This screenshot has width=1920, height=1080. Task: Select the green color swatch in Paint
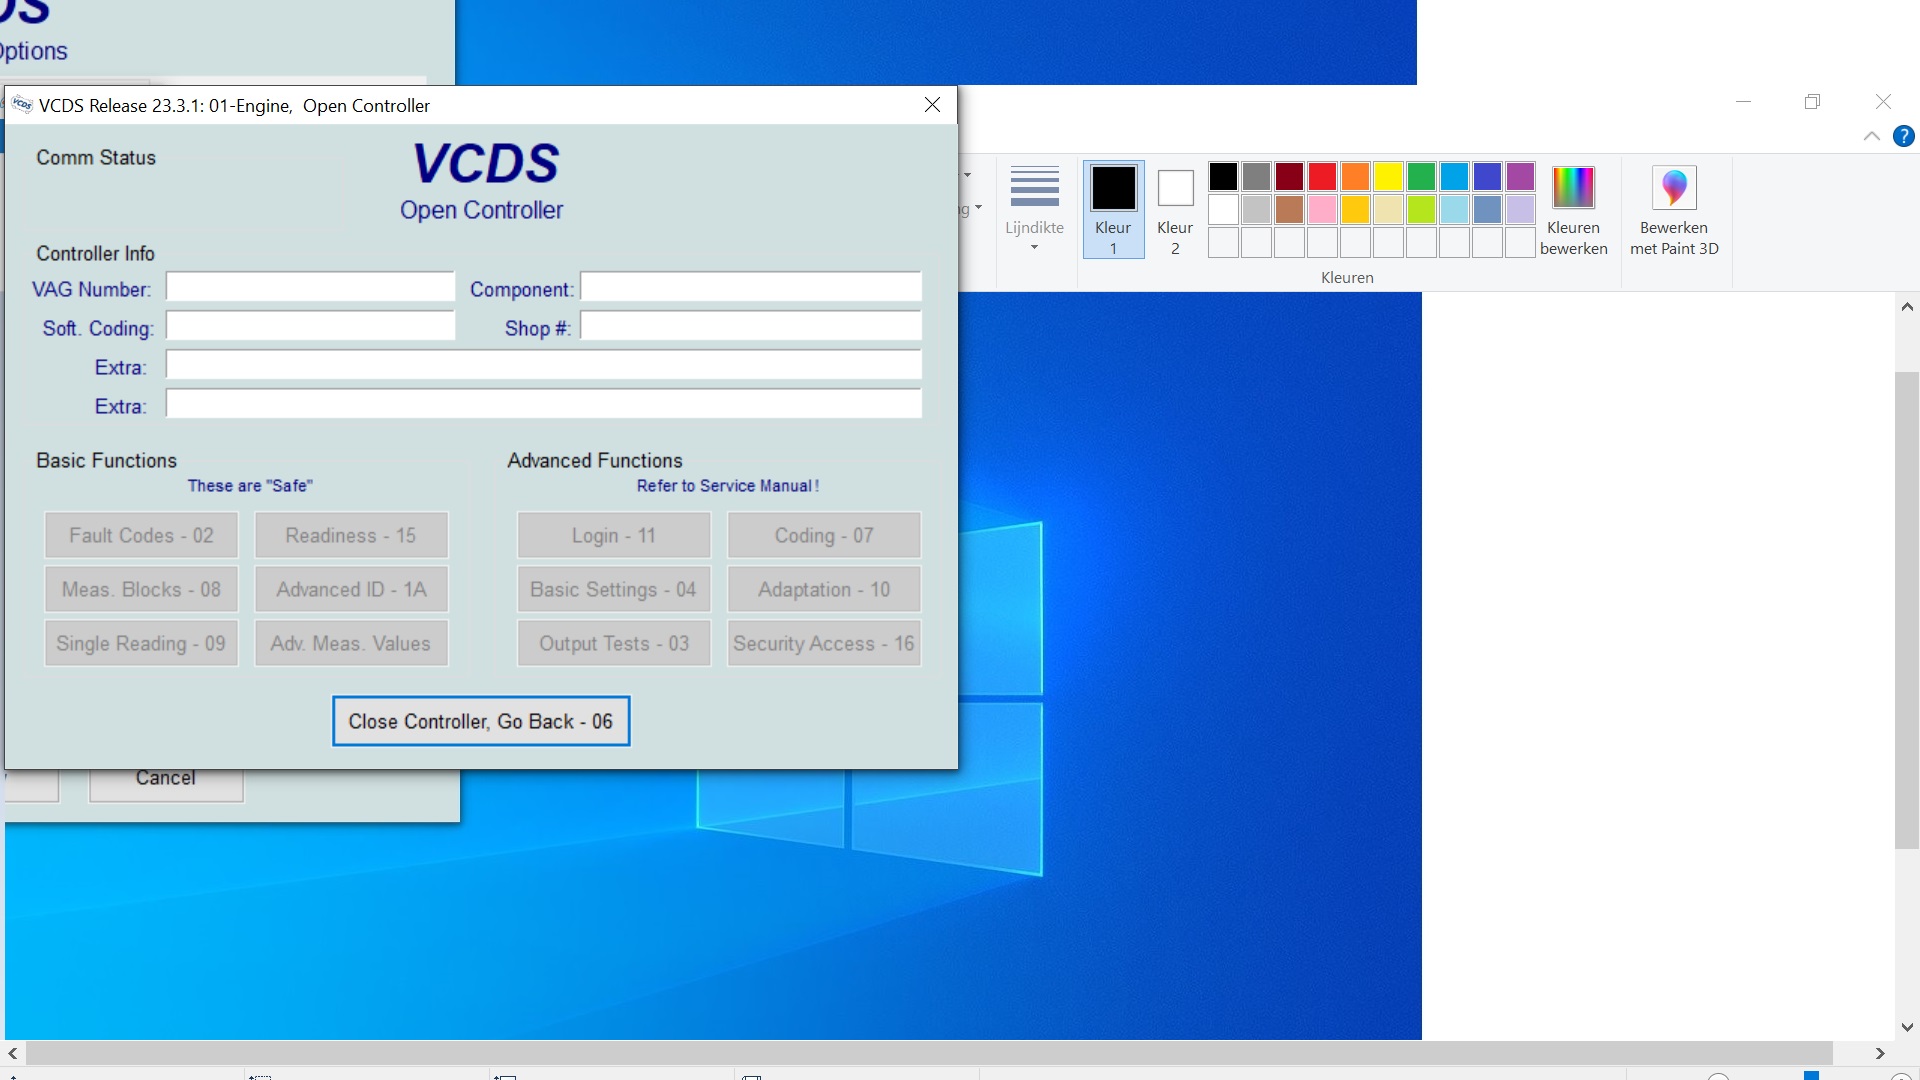coord(1421,176)
